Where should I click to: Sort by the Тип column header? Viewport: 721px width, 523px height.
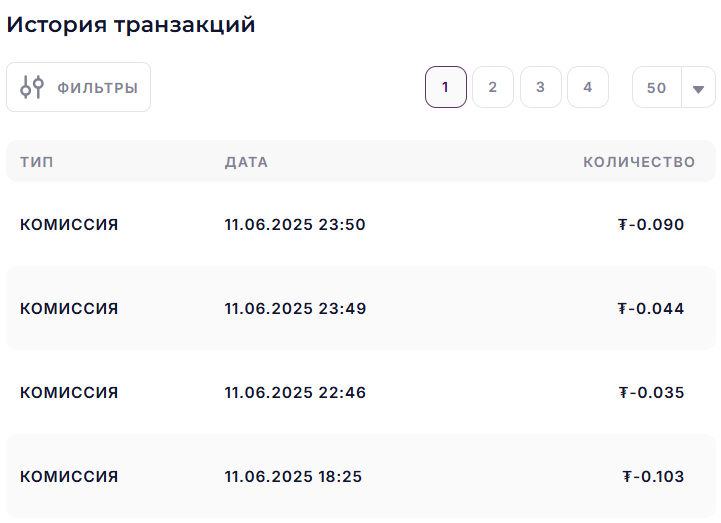click(37, 162)
